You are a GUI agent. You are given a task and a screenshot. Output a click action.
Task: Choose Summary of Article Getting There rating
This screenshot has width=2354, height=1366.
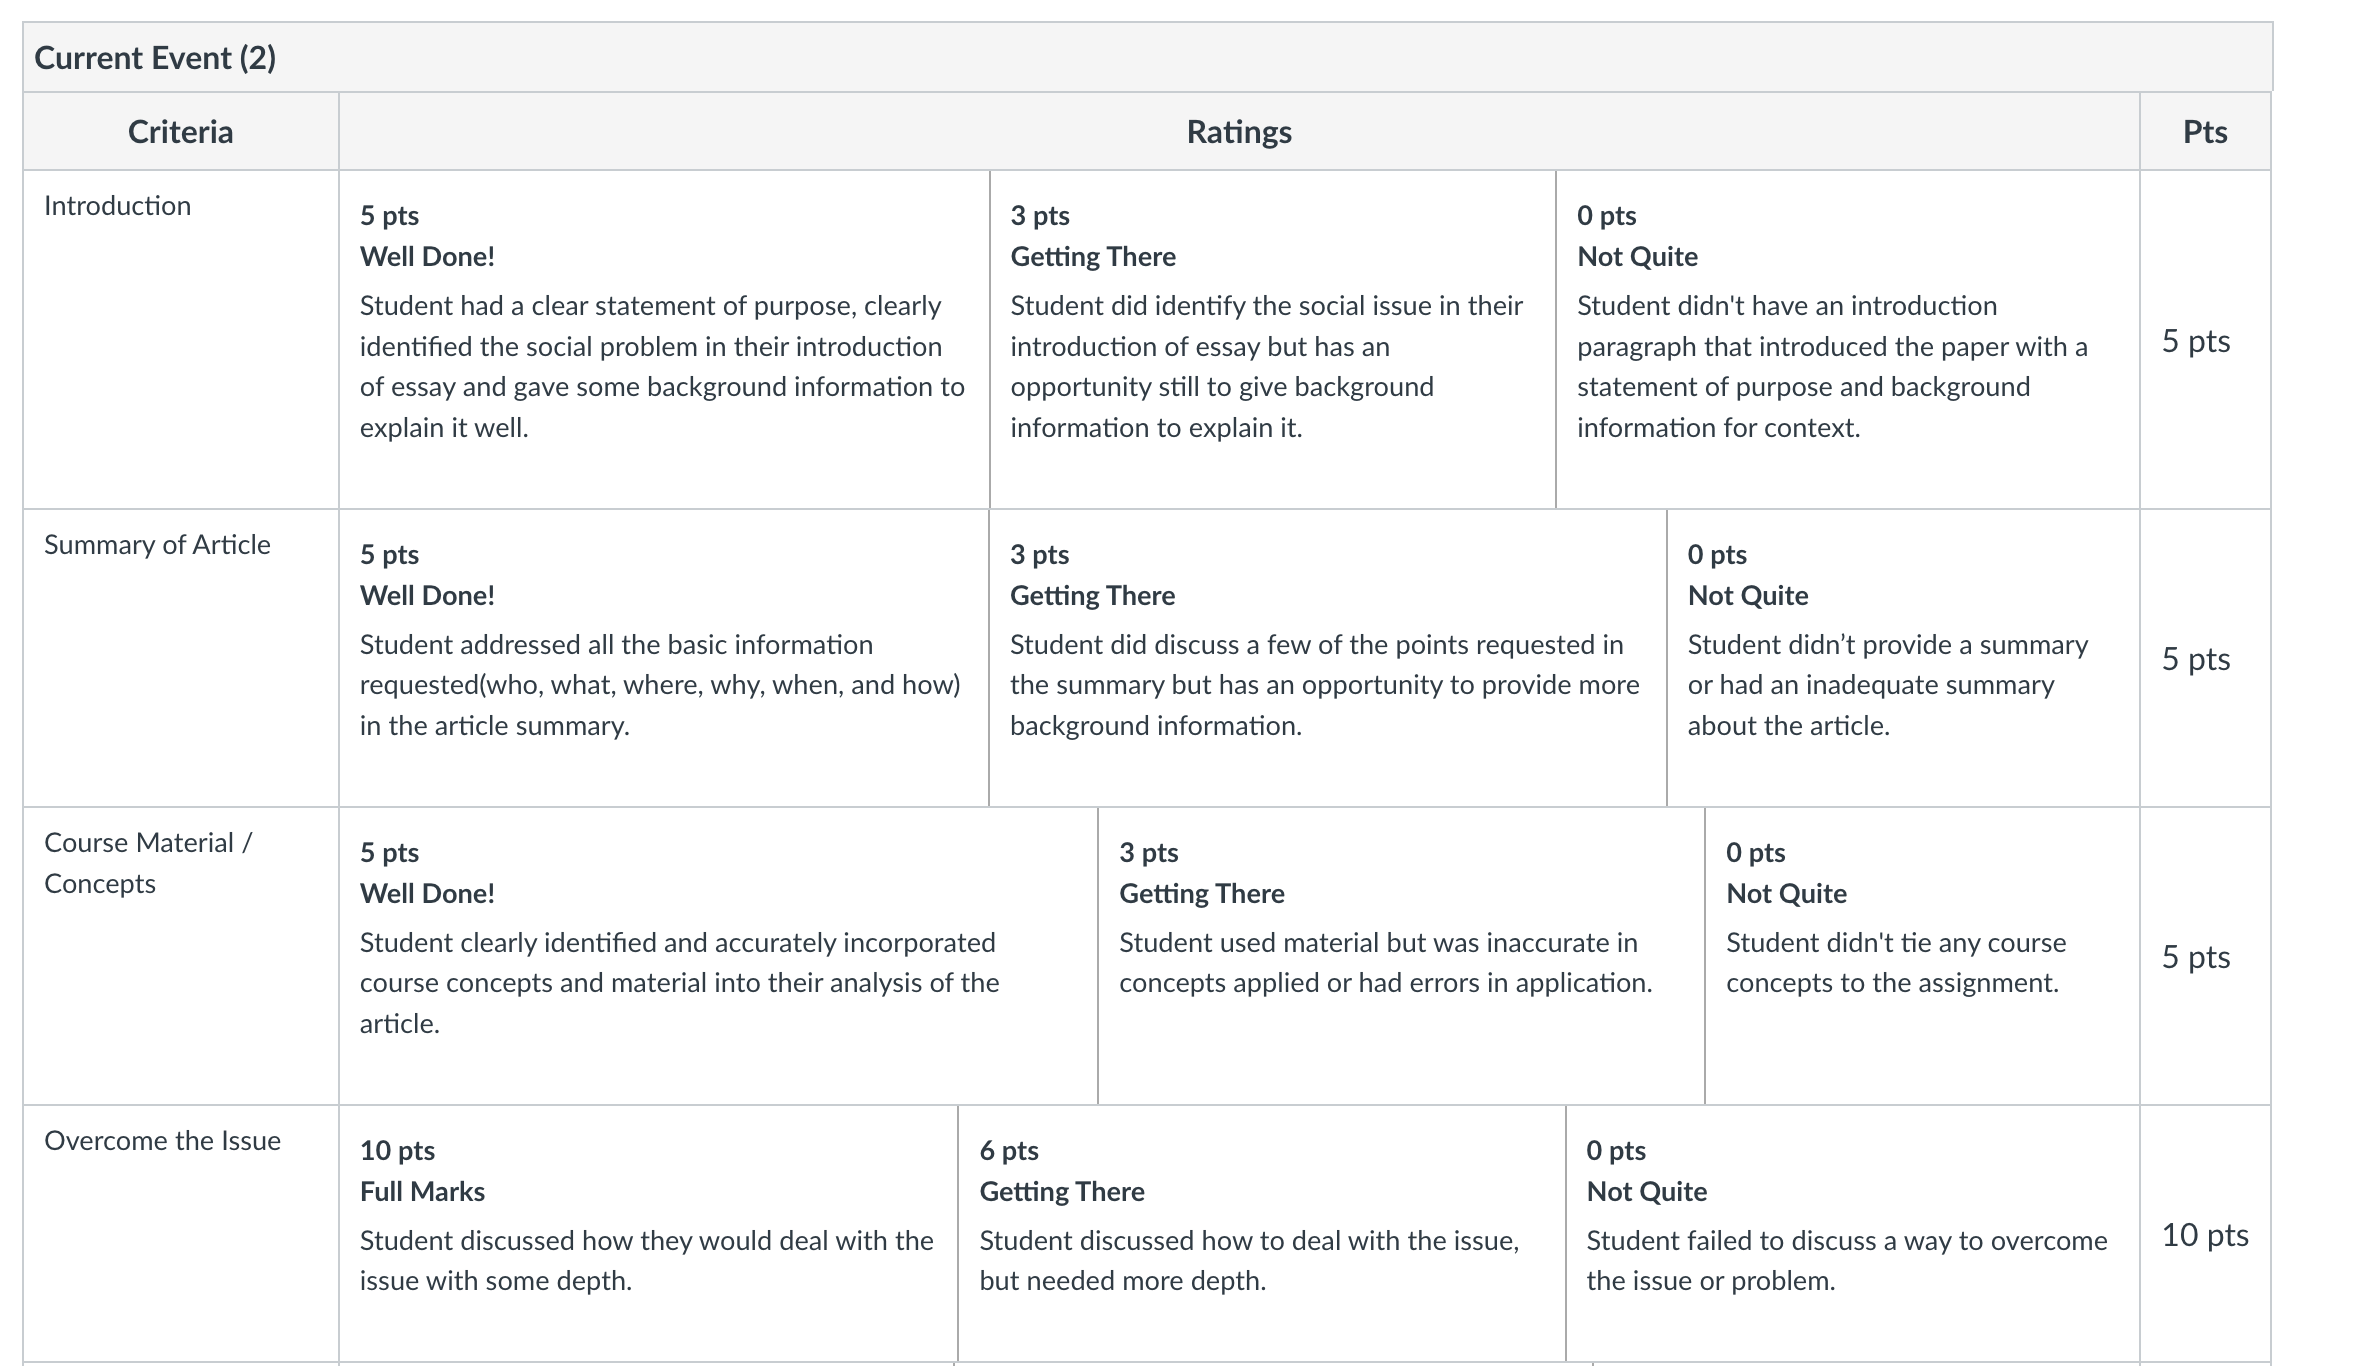pos(1328,658)
